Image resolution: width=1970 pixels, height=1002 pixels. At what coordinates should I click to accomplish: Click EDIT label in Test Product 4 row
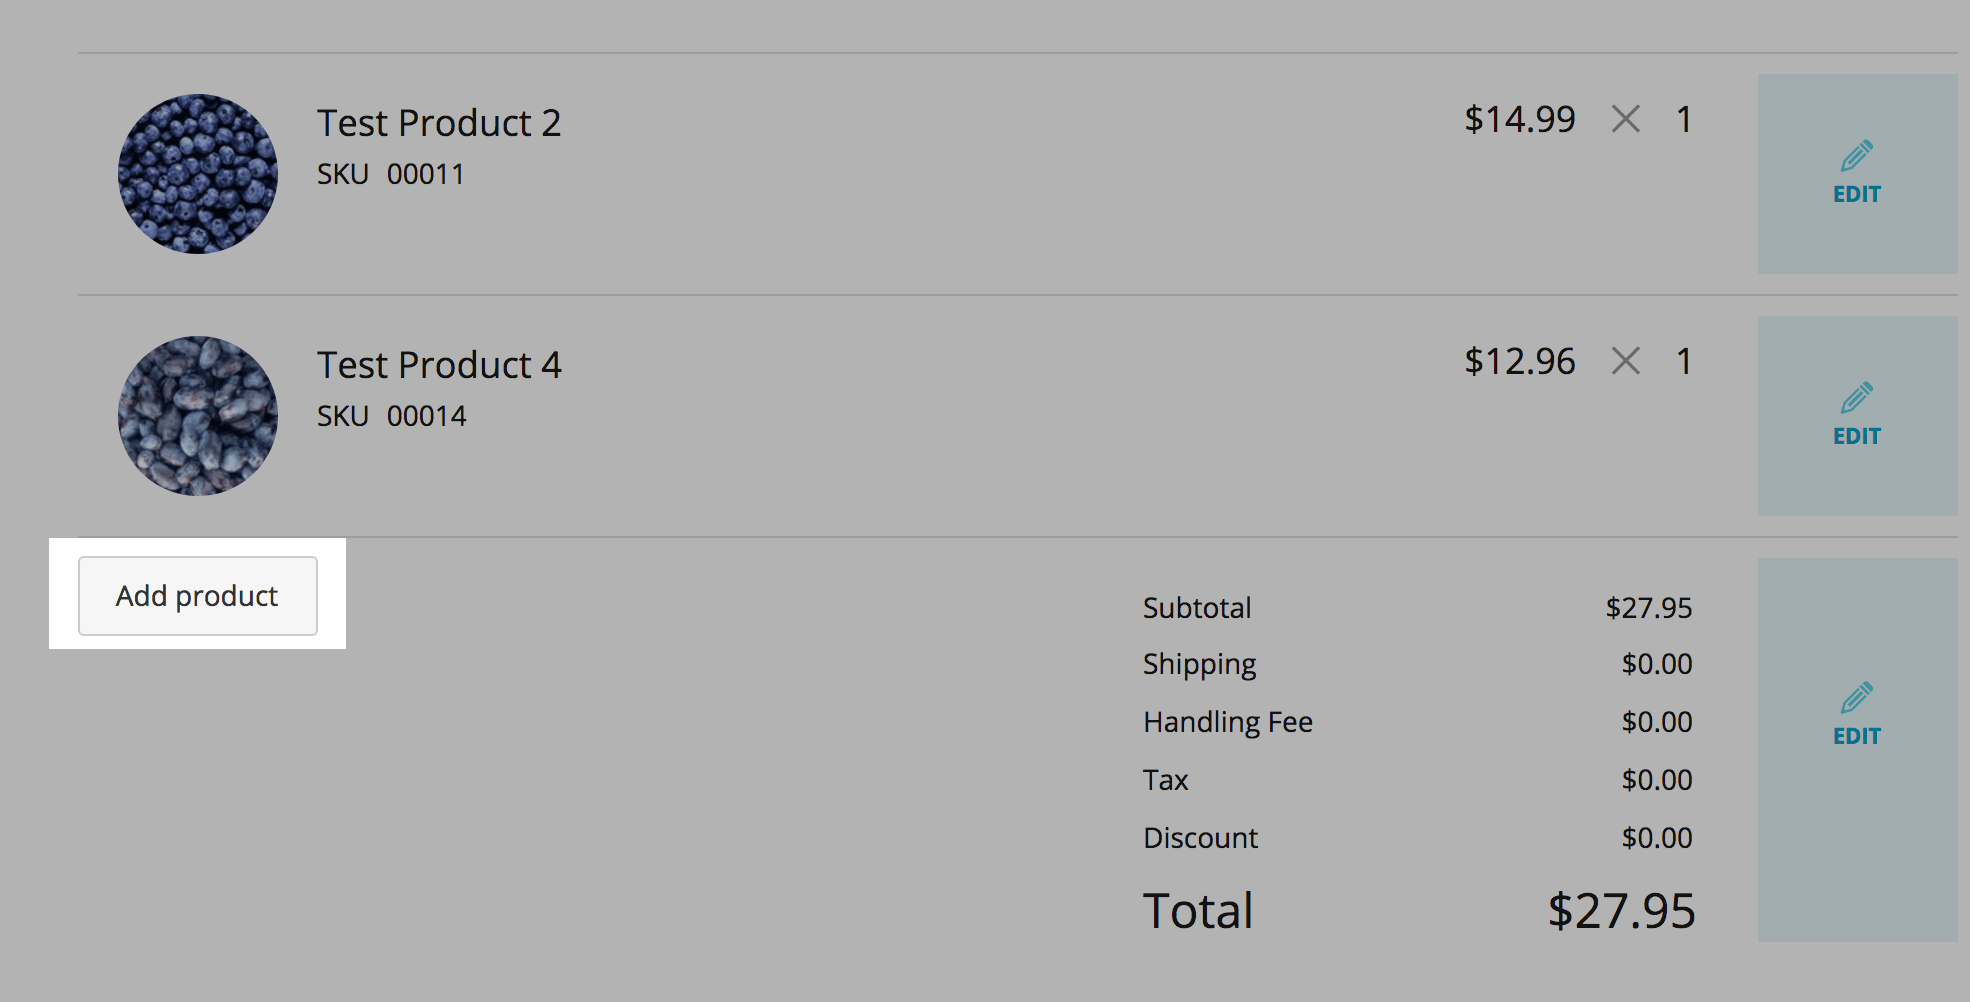click(1856, 436)
